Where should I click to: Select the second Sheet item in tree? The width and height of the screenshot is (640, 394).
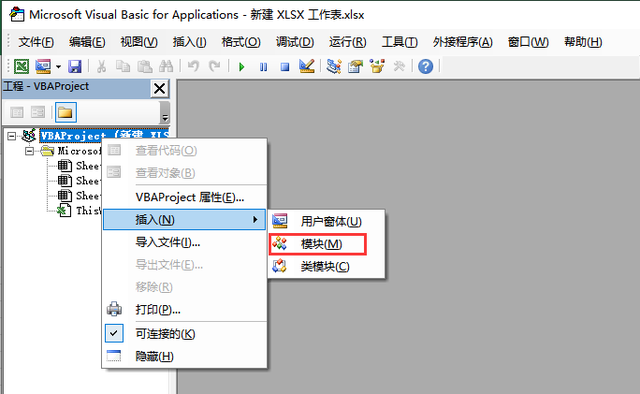coord(88,180)
